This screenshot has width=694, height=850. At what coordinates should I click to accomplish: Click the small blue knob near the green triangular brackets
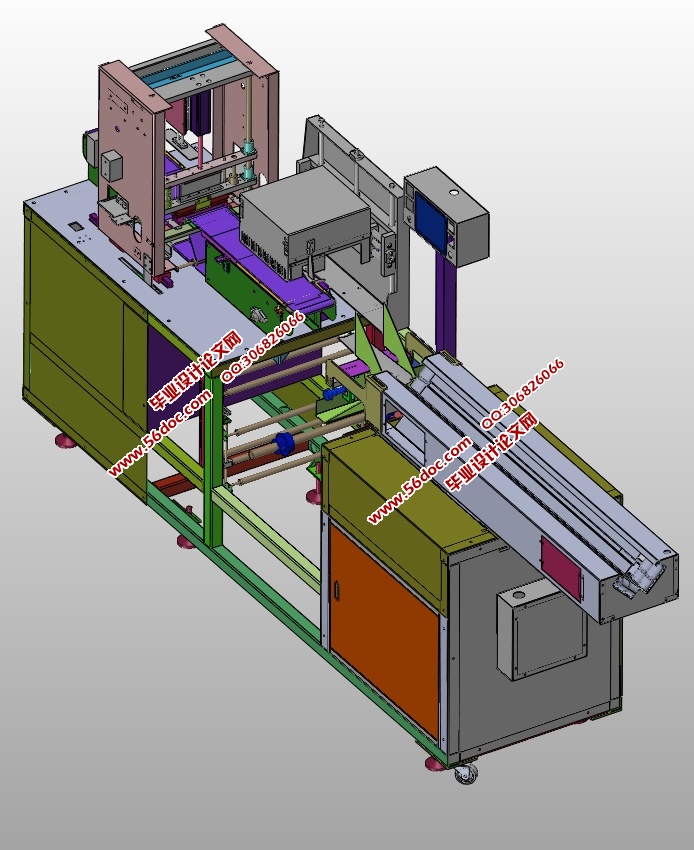[332, 392]
